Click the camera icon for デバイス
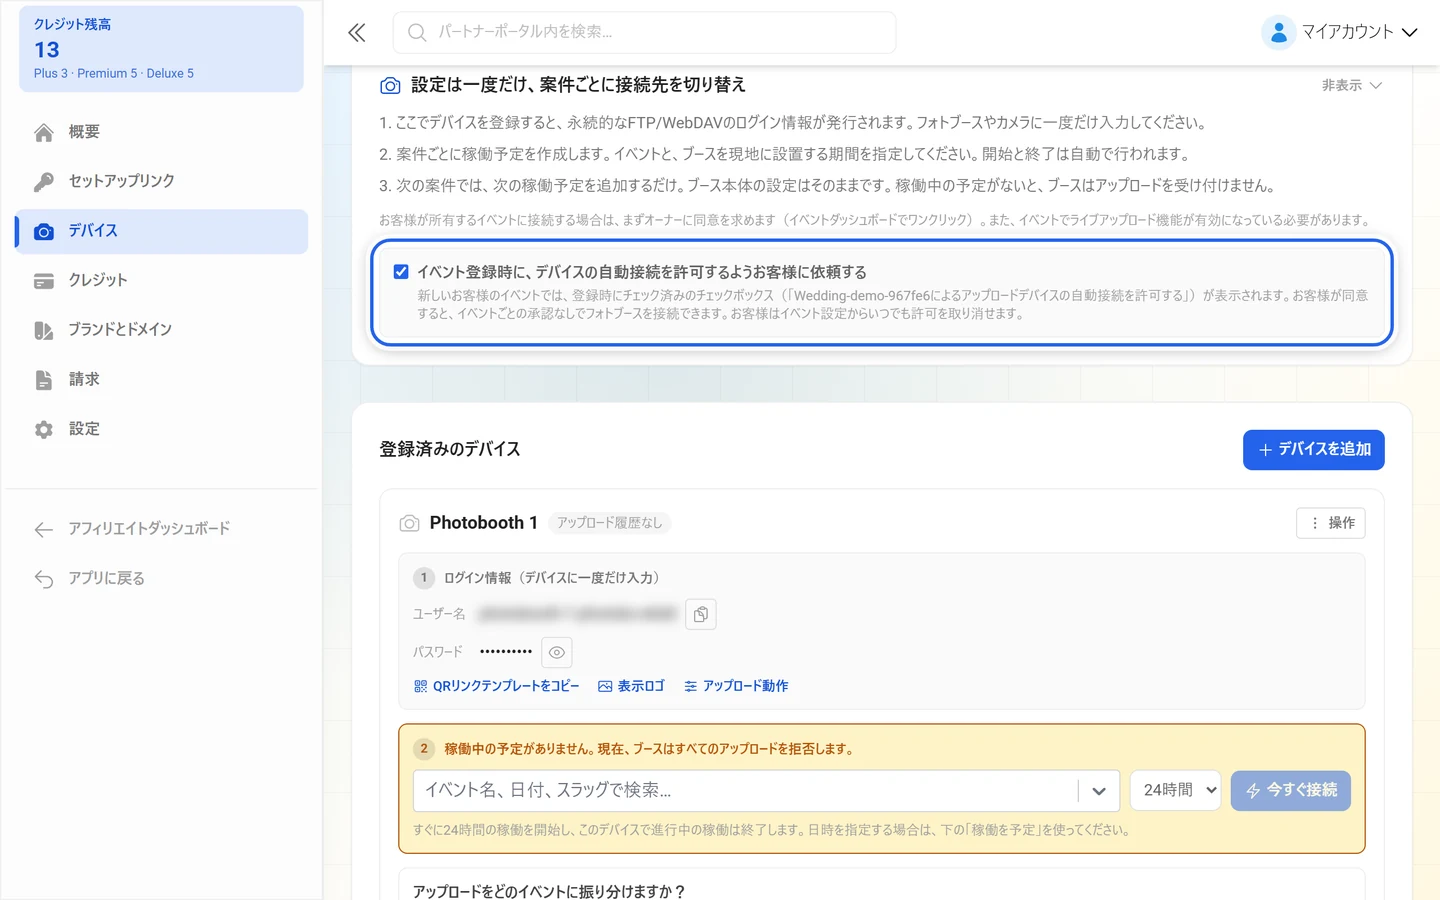Viewport: 1440px width, 900px height. (44, 231)
